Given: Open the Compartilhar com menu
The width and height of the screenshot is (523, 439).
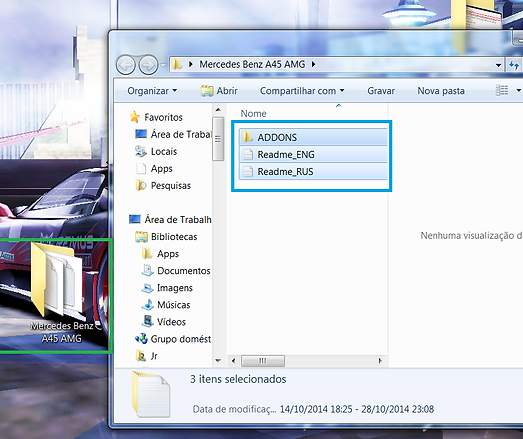Looking at the screenshot, I should pyautogui.click(x=302, y=91).
